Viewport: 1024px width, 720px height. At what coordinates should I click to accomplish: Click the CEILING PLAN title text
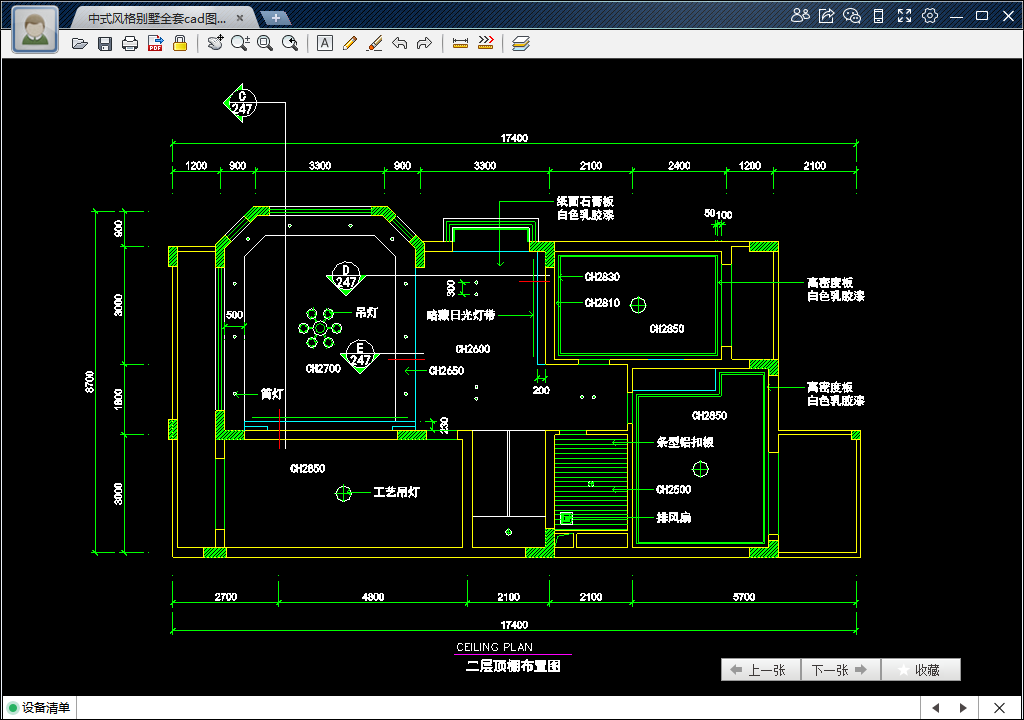point(494,647)
